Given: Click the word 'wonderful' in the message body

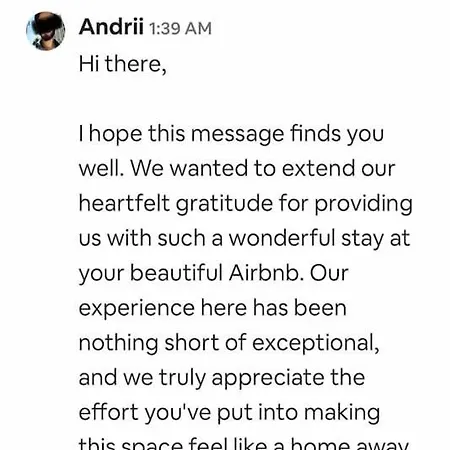Looking at the screenshot, I should (x=282, y=238).
